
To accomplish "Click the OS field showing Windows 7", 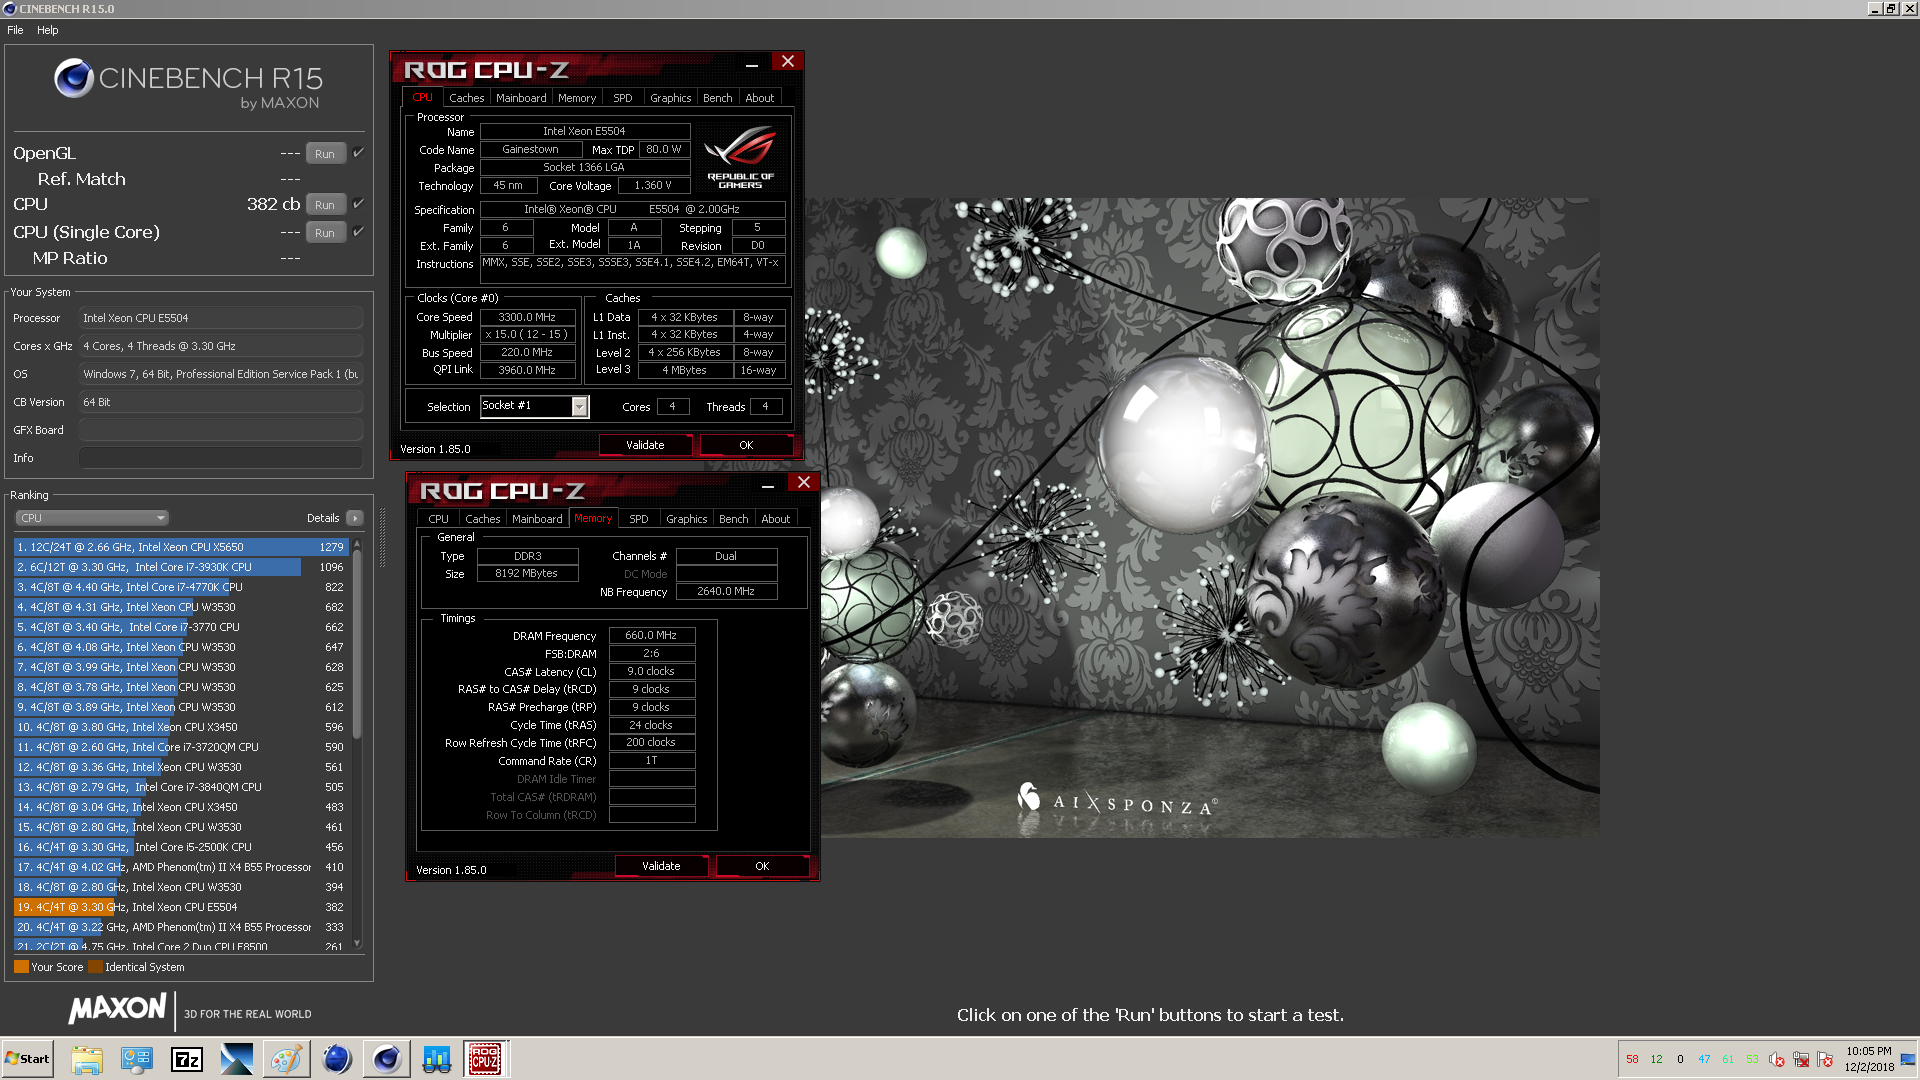I will click(x=220, y=374).
